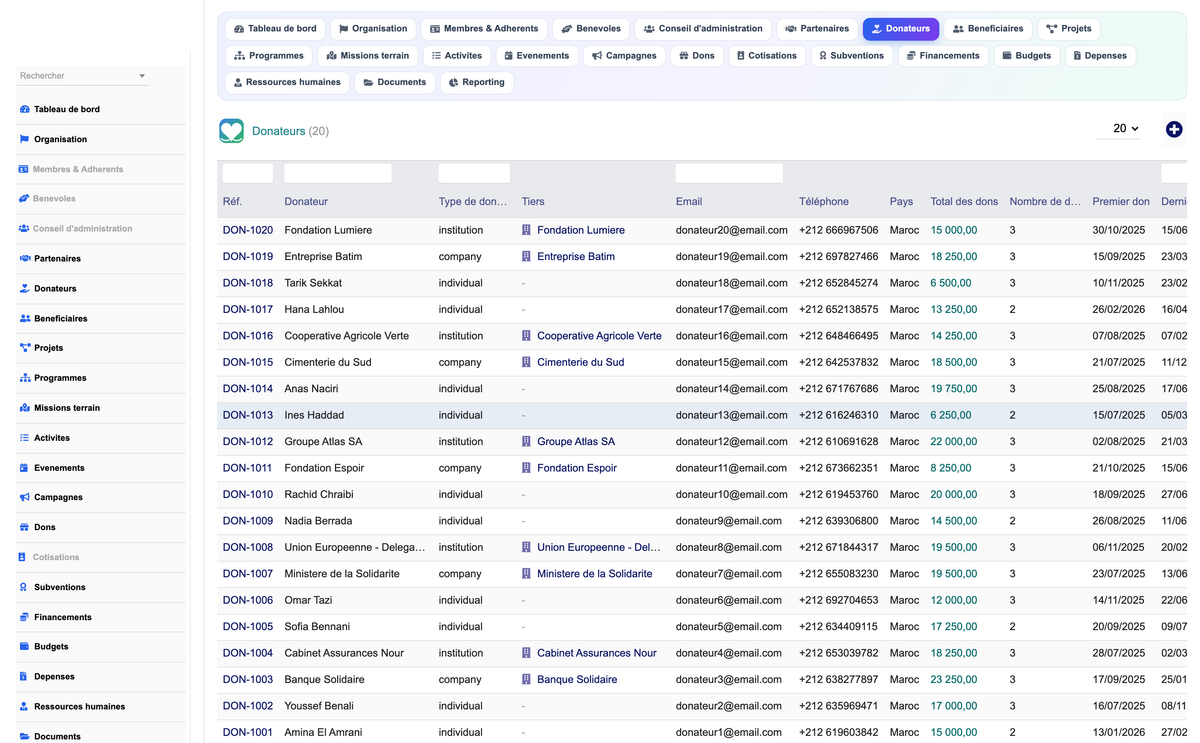Click sidebar Beneficiaires people icon
Screen dimensions: 1200x743
point(24,319)
